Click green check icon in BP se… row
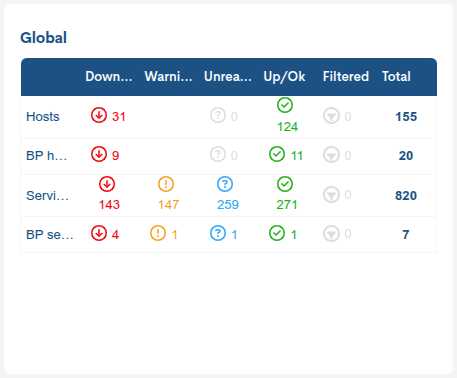Screen dimensions: 457x378 [x=277, y=233]
